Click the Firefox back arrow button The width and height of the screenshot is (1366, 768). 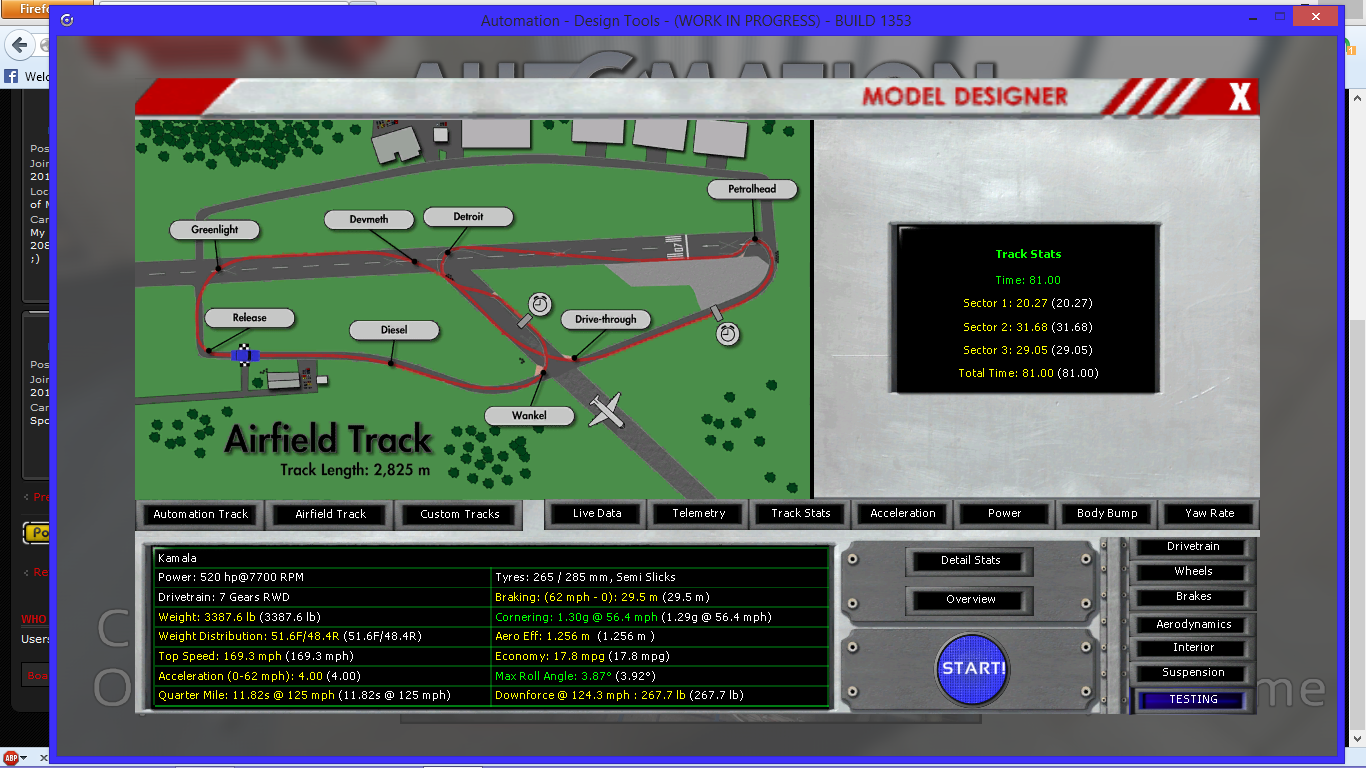tap(19, 46)
